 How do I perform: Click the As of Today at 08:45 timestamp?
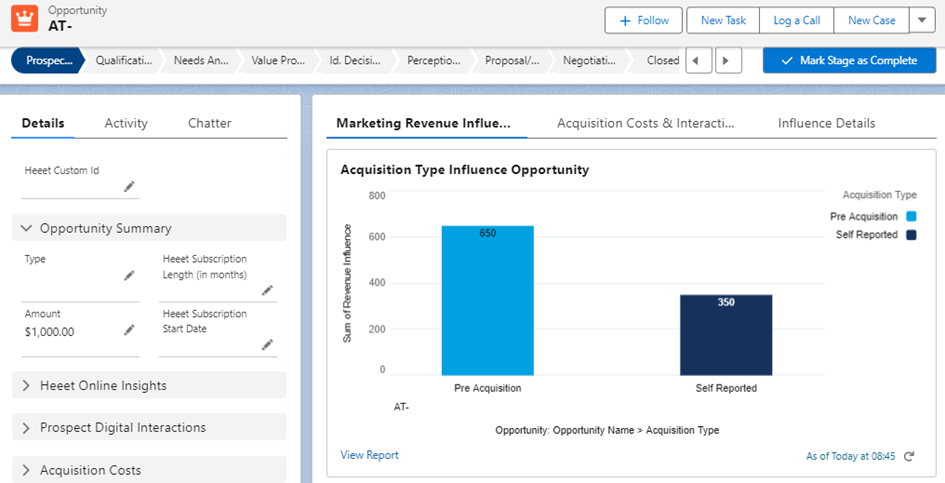(851, 456)
